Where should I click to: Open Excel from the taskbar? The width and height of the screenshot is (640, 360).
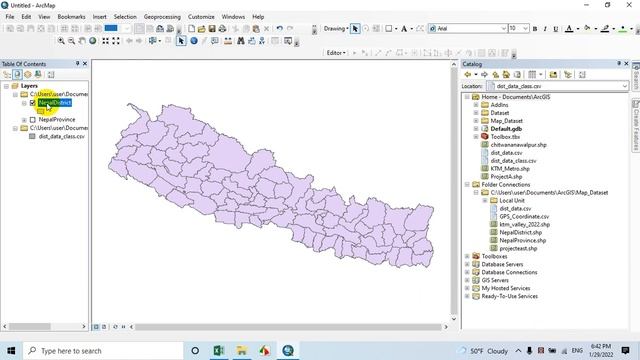pyautogui.click(x=219, y=351)
